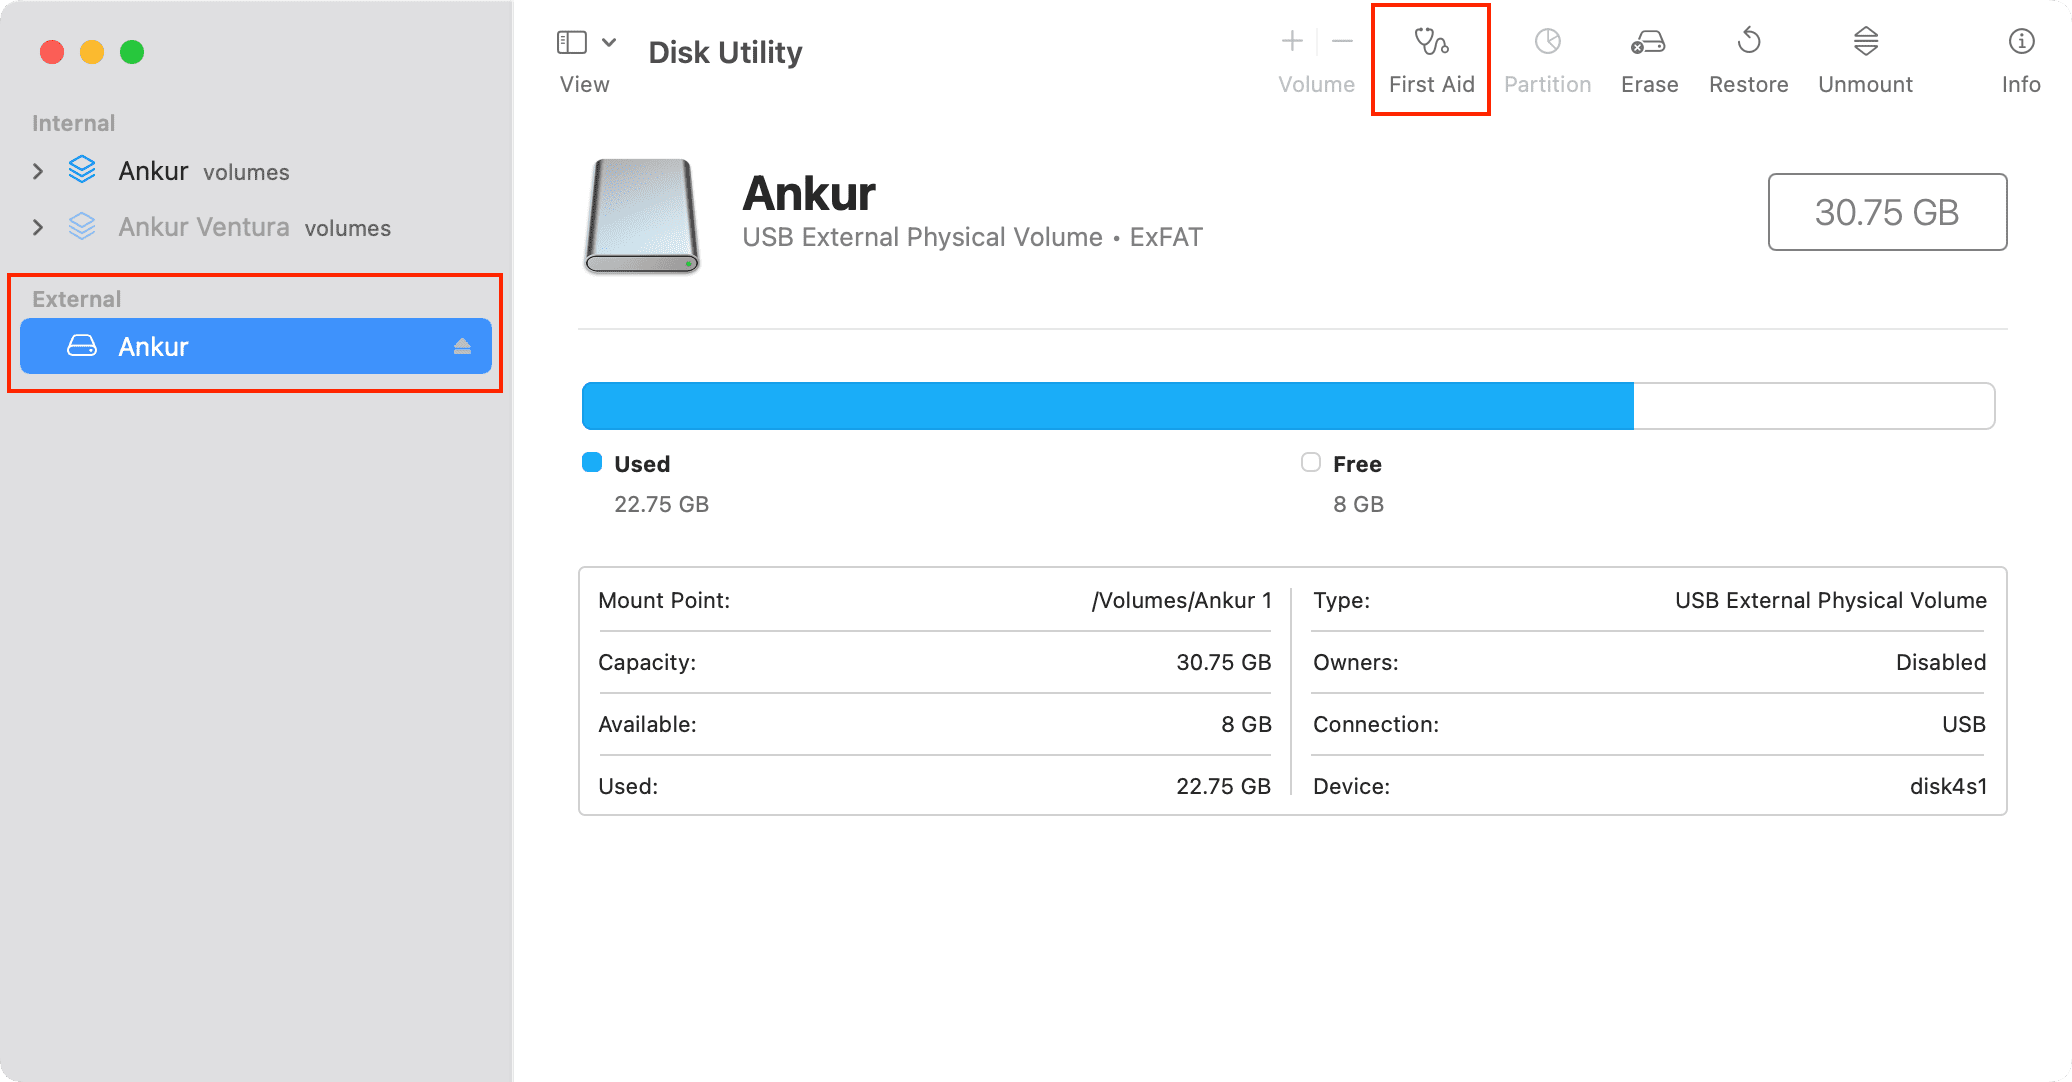This screenshot has height=1082, width=2072.
Task: Click the Type value in the info table
Action: [x=1831, y=600]
